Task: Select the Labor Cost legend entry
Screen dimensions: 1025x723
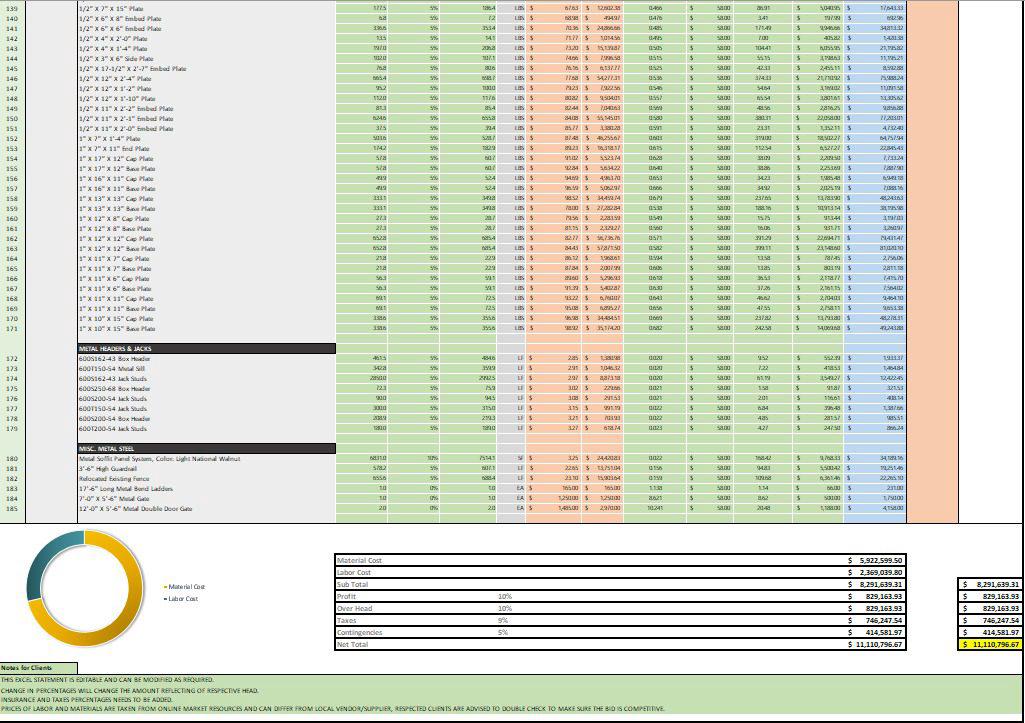Action: point(183,599)
